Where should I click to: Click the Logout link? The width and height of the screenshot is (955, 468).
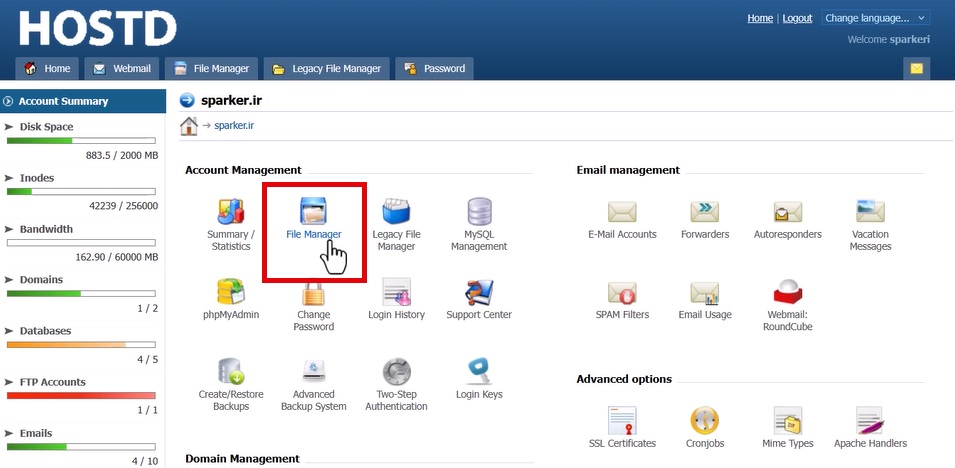click(x=797, y=18)
